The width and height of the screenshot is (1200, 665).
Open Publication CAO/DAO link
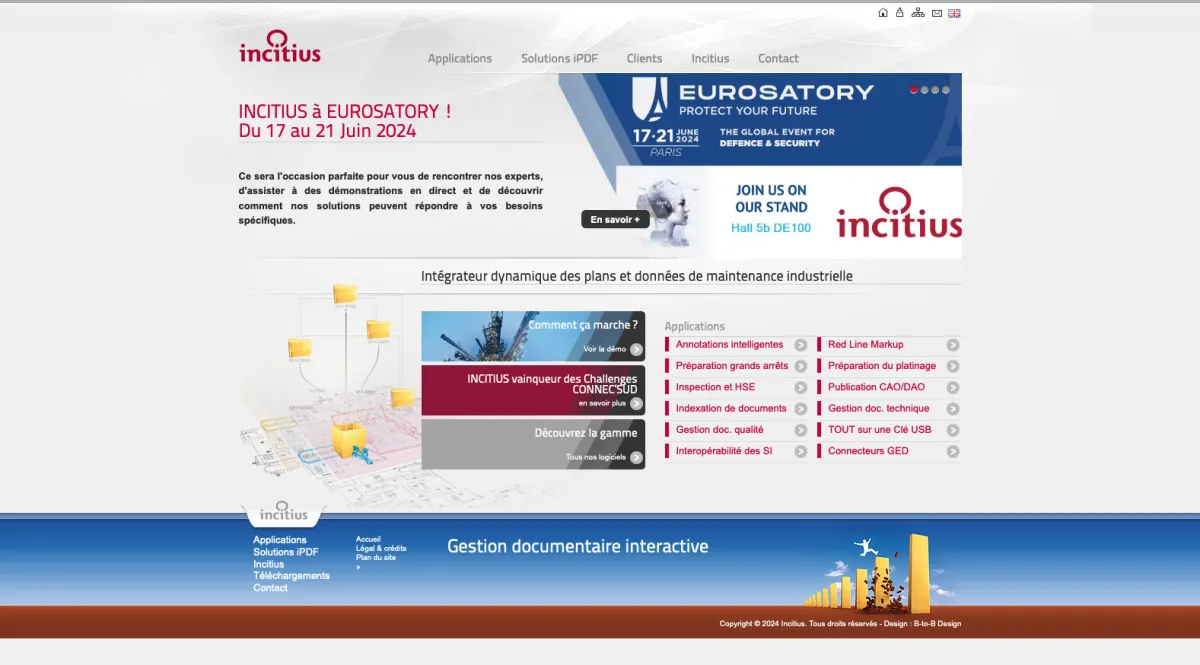[x=877, y=388]
